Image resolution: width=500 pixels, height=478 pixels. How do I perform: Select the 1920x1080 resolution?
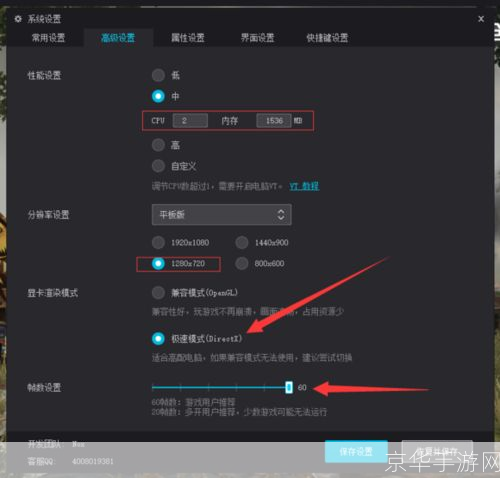(x=158, y=242)
